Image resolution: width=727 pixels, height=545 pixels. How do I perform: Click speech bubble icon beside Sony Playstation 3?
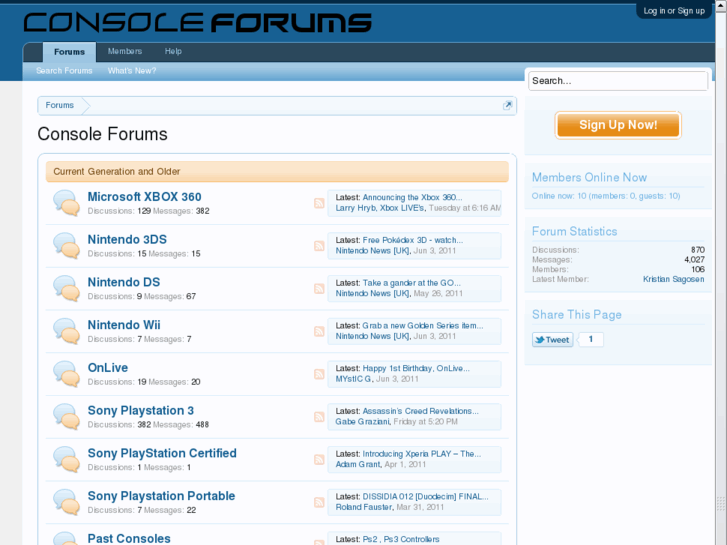66,417
